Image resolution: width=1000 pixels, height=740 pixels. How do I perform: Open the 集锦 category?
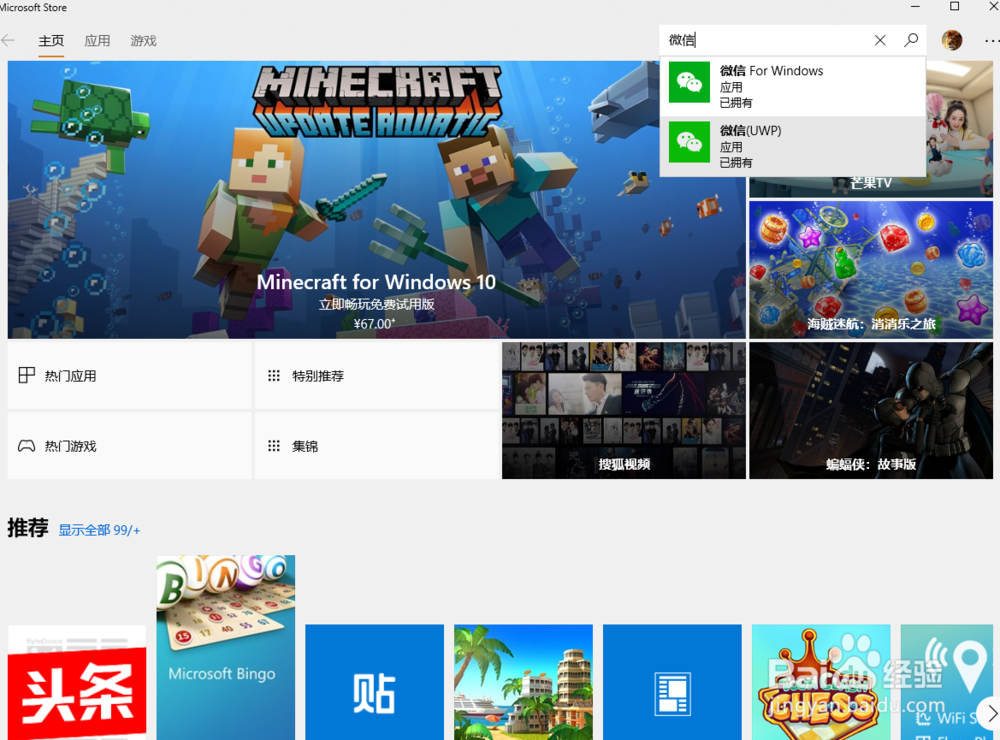coord(377,446)
